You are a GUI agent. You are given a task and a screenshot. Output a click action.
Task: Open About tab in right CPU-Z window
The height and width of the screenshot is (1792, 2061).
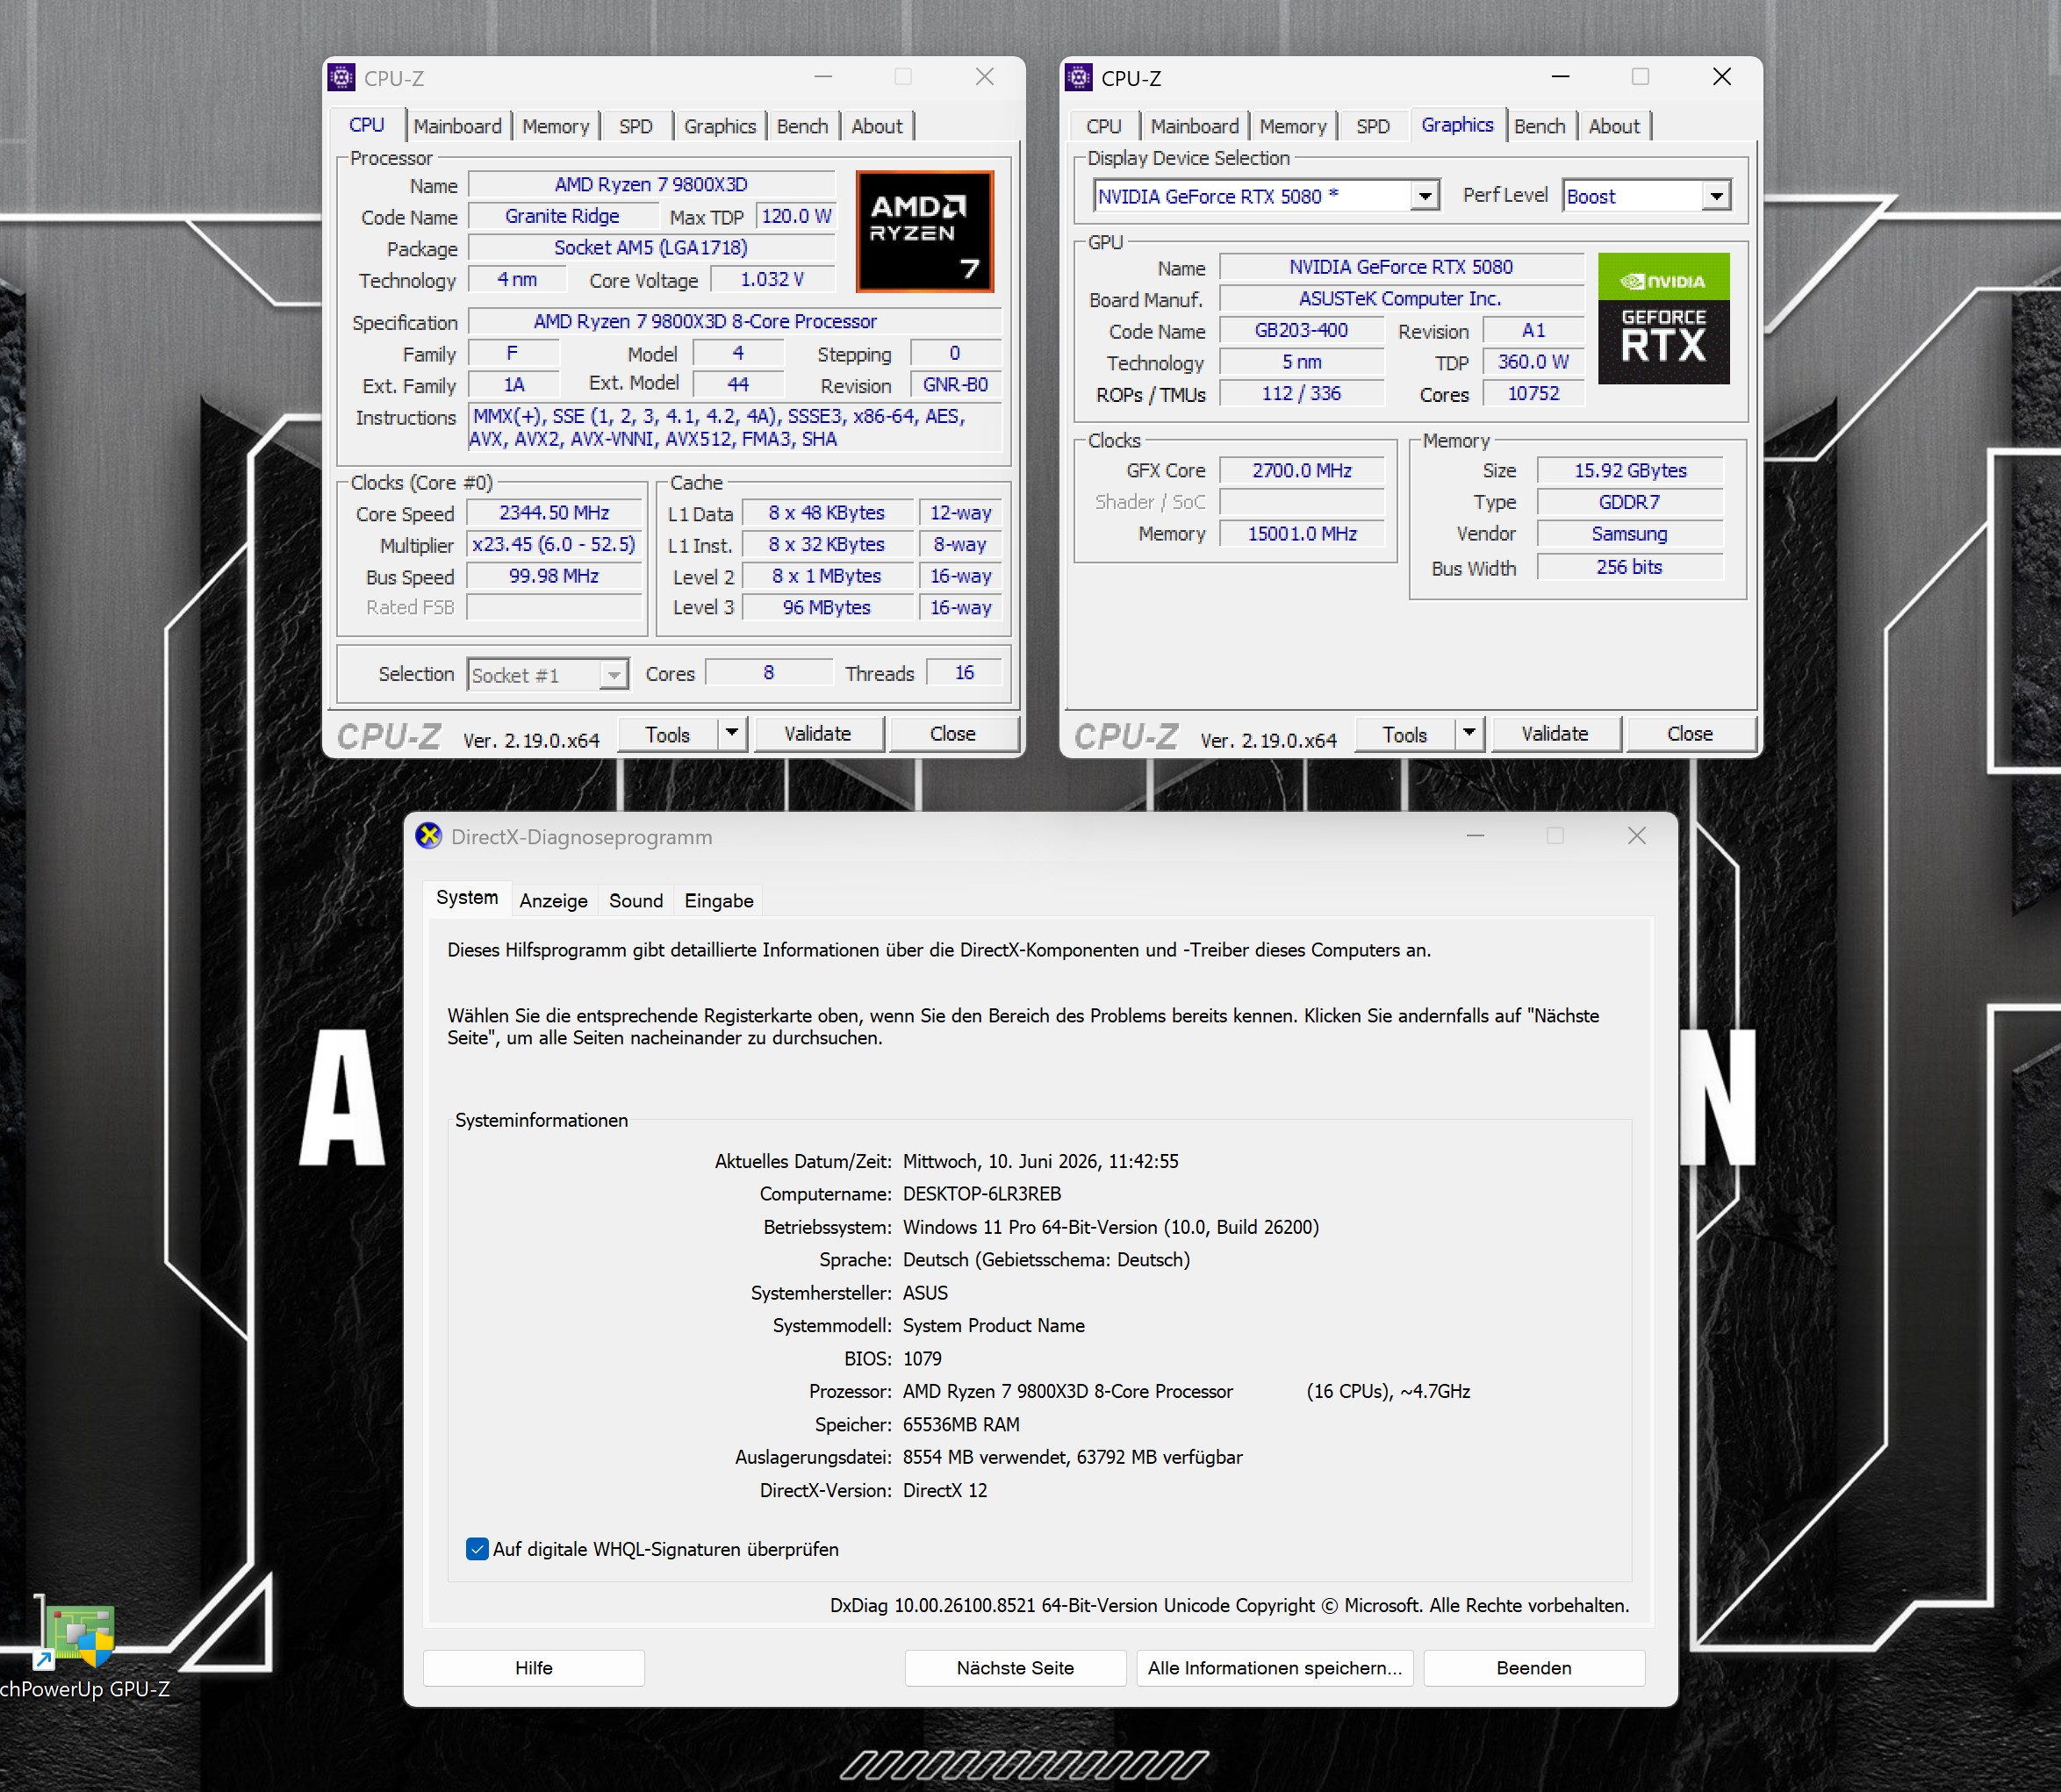click(x=1614, y=126)
